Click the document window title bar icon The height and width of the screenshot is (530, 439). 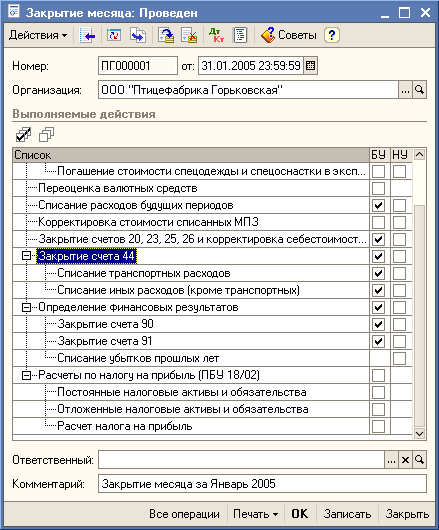[14, 12]
